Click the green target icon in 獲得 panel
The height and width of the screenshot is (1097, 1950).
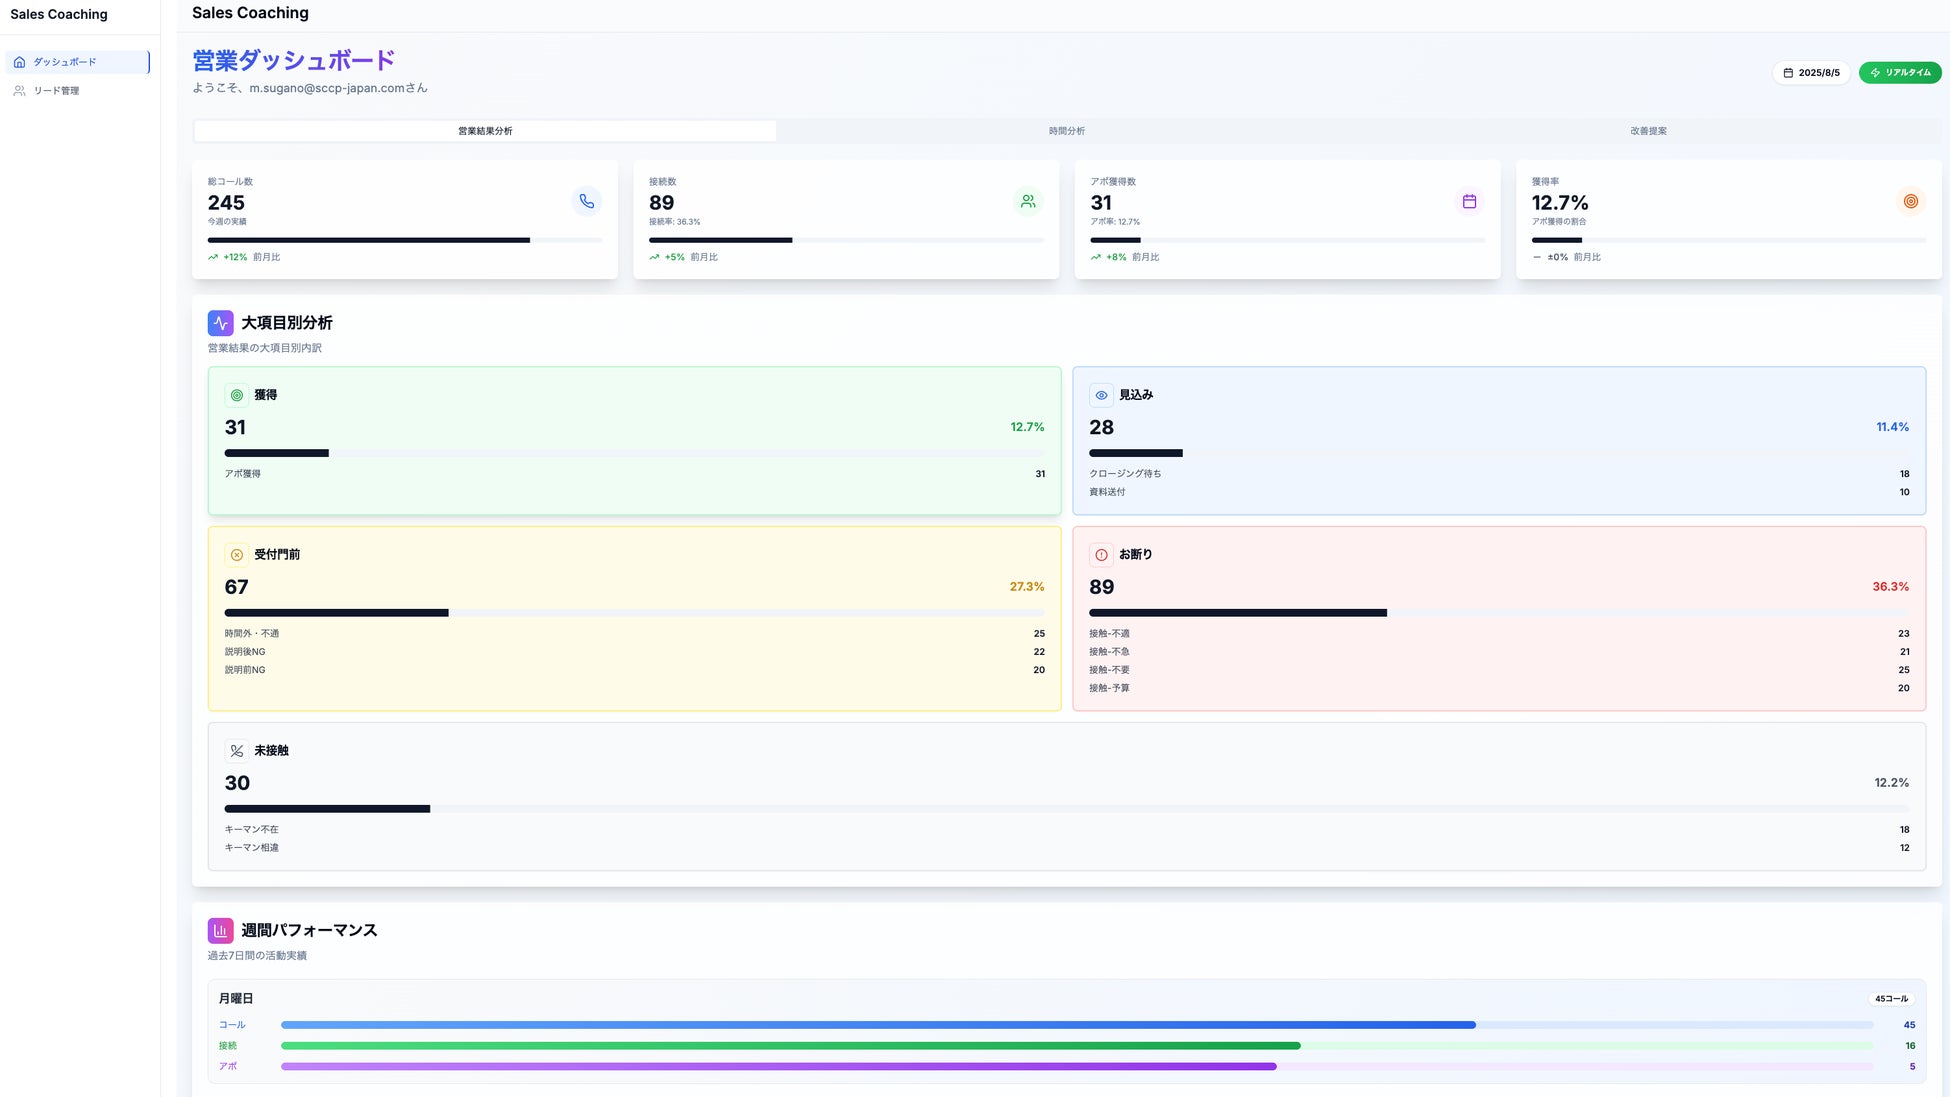236,395
